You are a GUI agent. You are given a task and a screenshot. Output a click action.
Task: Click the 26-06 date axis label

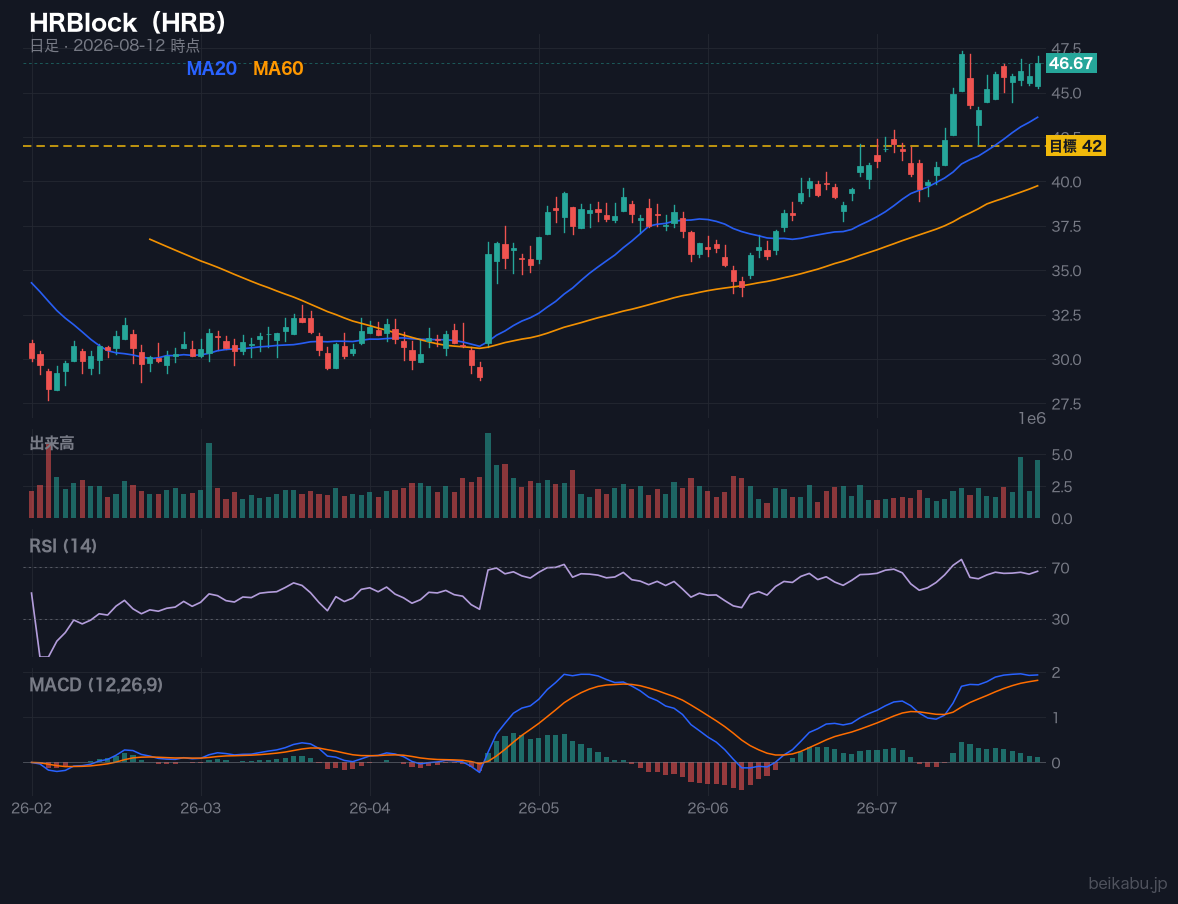[x=708, y=808]
